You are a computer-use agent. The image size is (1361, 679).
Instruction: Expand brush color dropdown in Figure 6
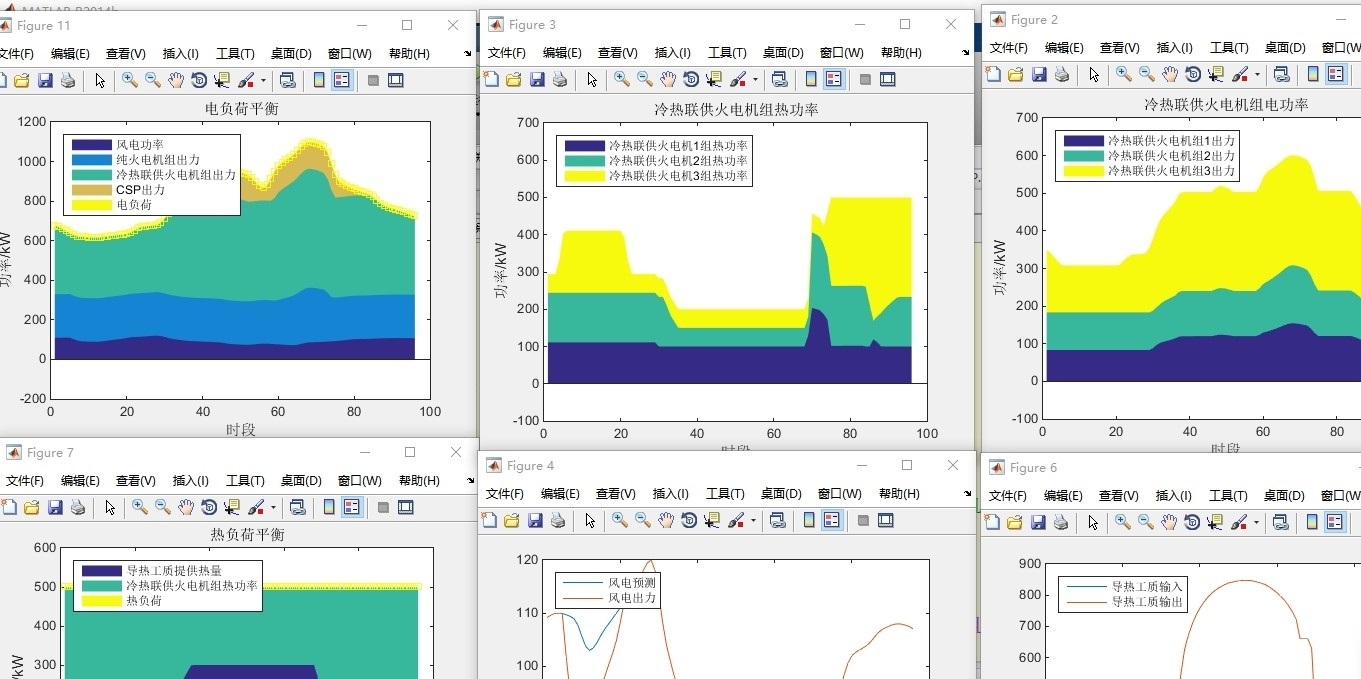tap(1257, 521)
